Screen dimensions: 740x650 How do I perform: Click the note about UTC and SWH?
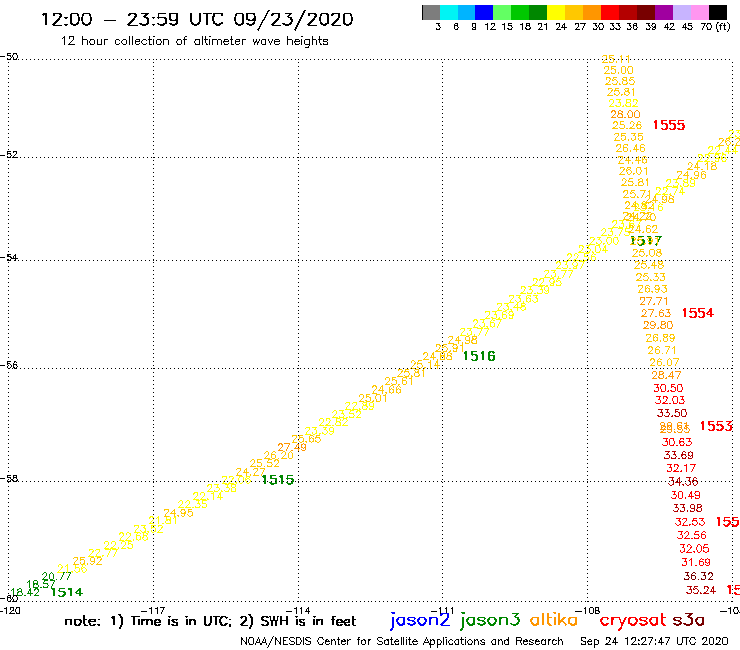(x=210, y=621)
